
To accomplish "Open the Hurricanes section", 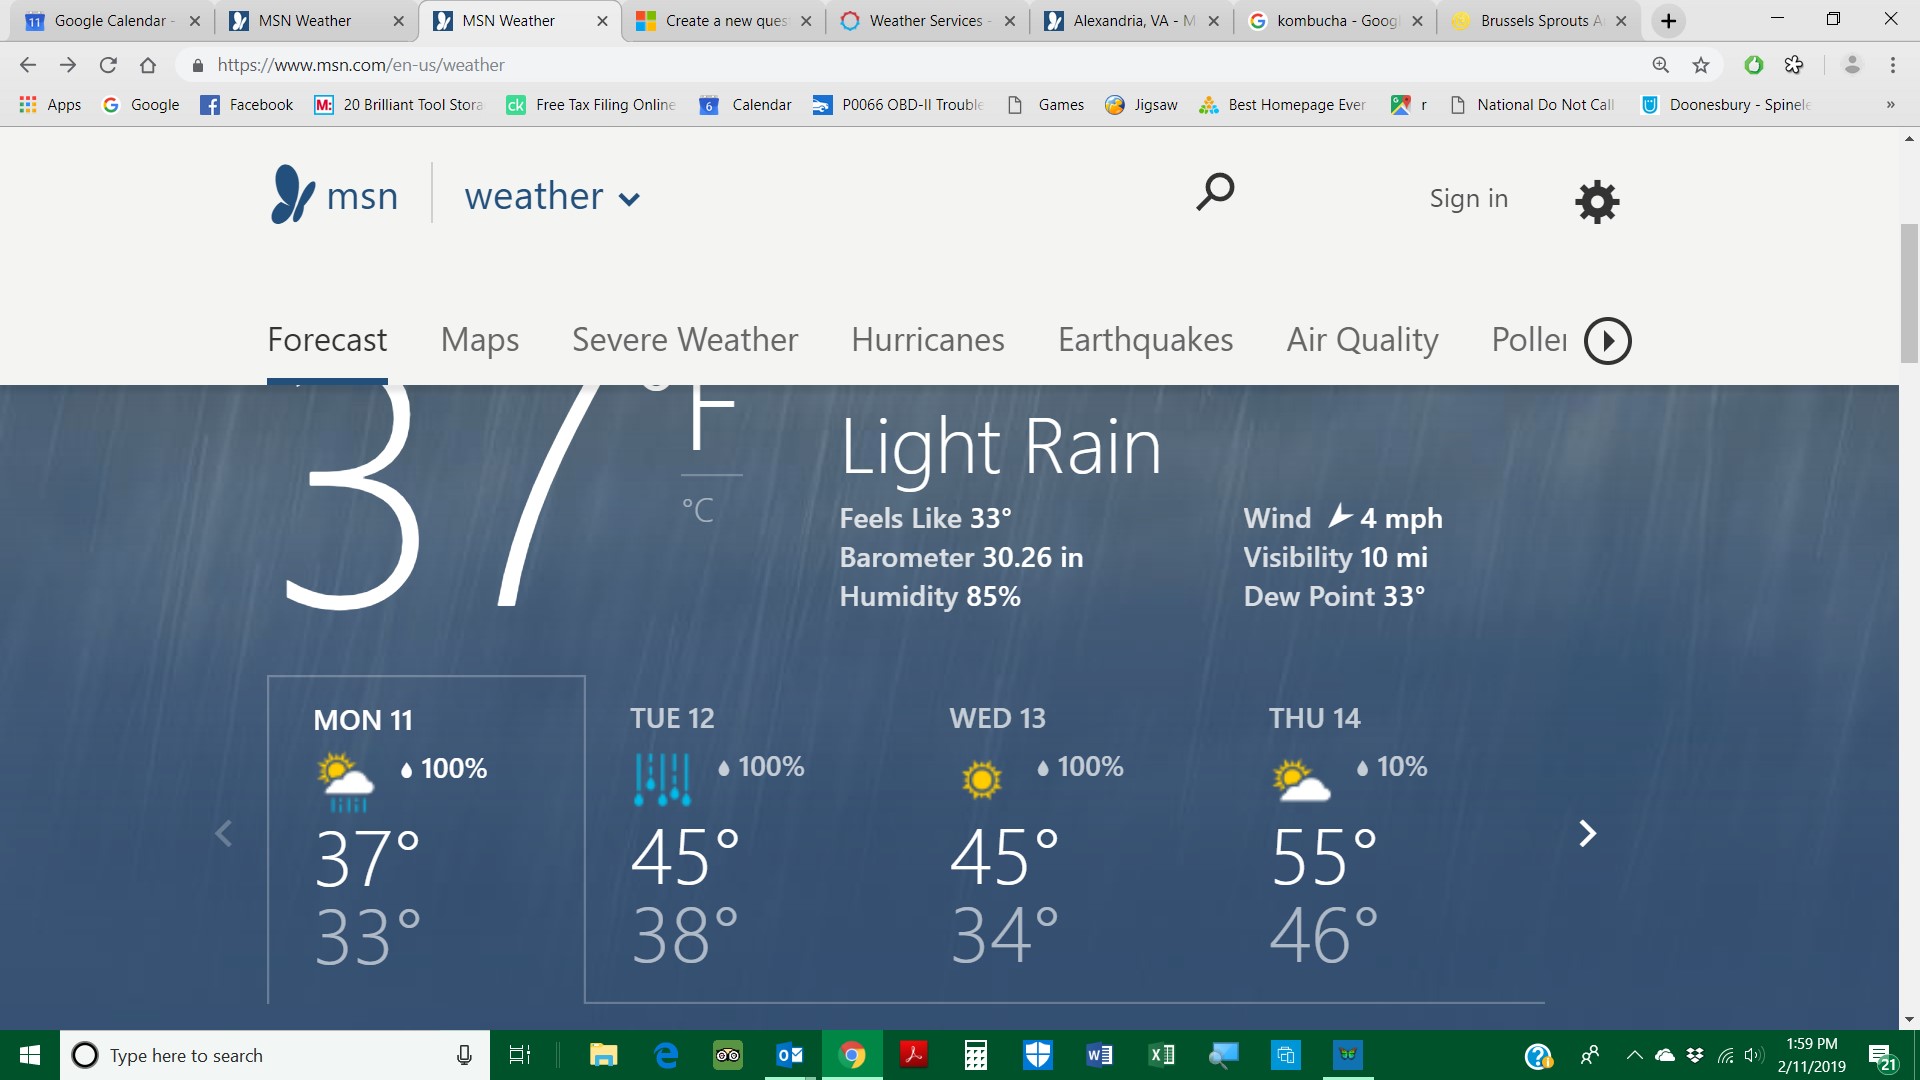I will (x=927, y=340).
